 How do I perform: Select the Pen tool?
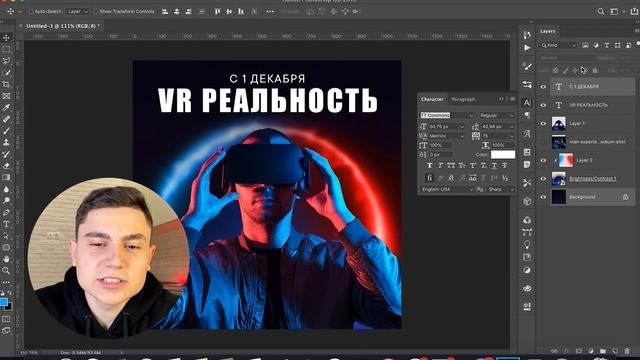tap(6, 213)
